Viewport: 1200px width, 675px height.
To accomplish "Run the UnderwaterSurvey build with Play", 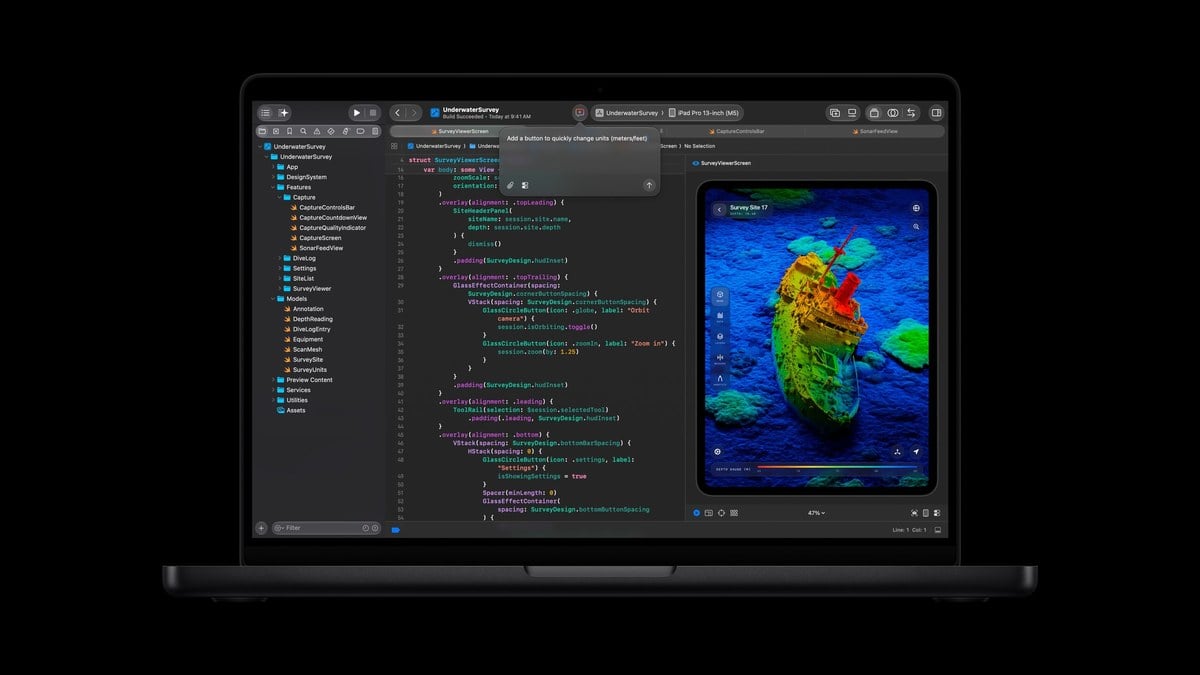I will tap(356, 113).
